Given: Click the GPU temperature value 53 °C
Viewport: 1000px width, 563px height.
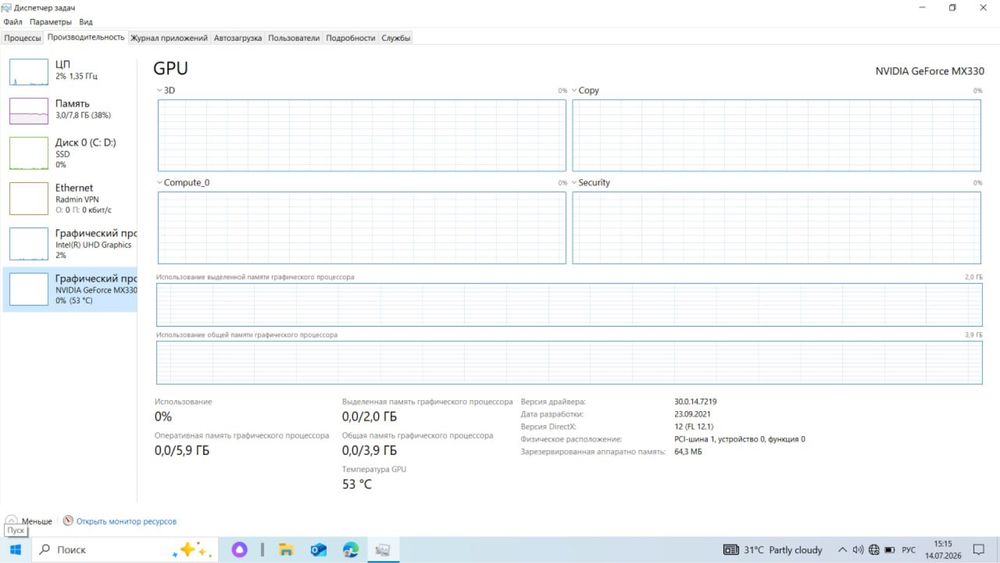Looking at the screenshot, I should tap(357, 485).
